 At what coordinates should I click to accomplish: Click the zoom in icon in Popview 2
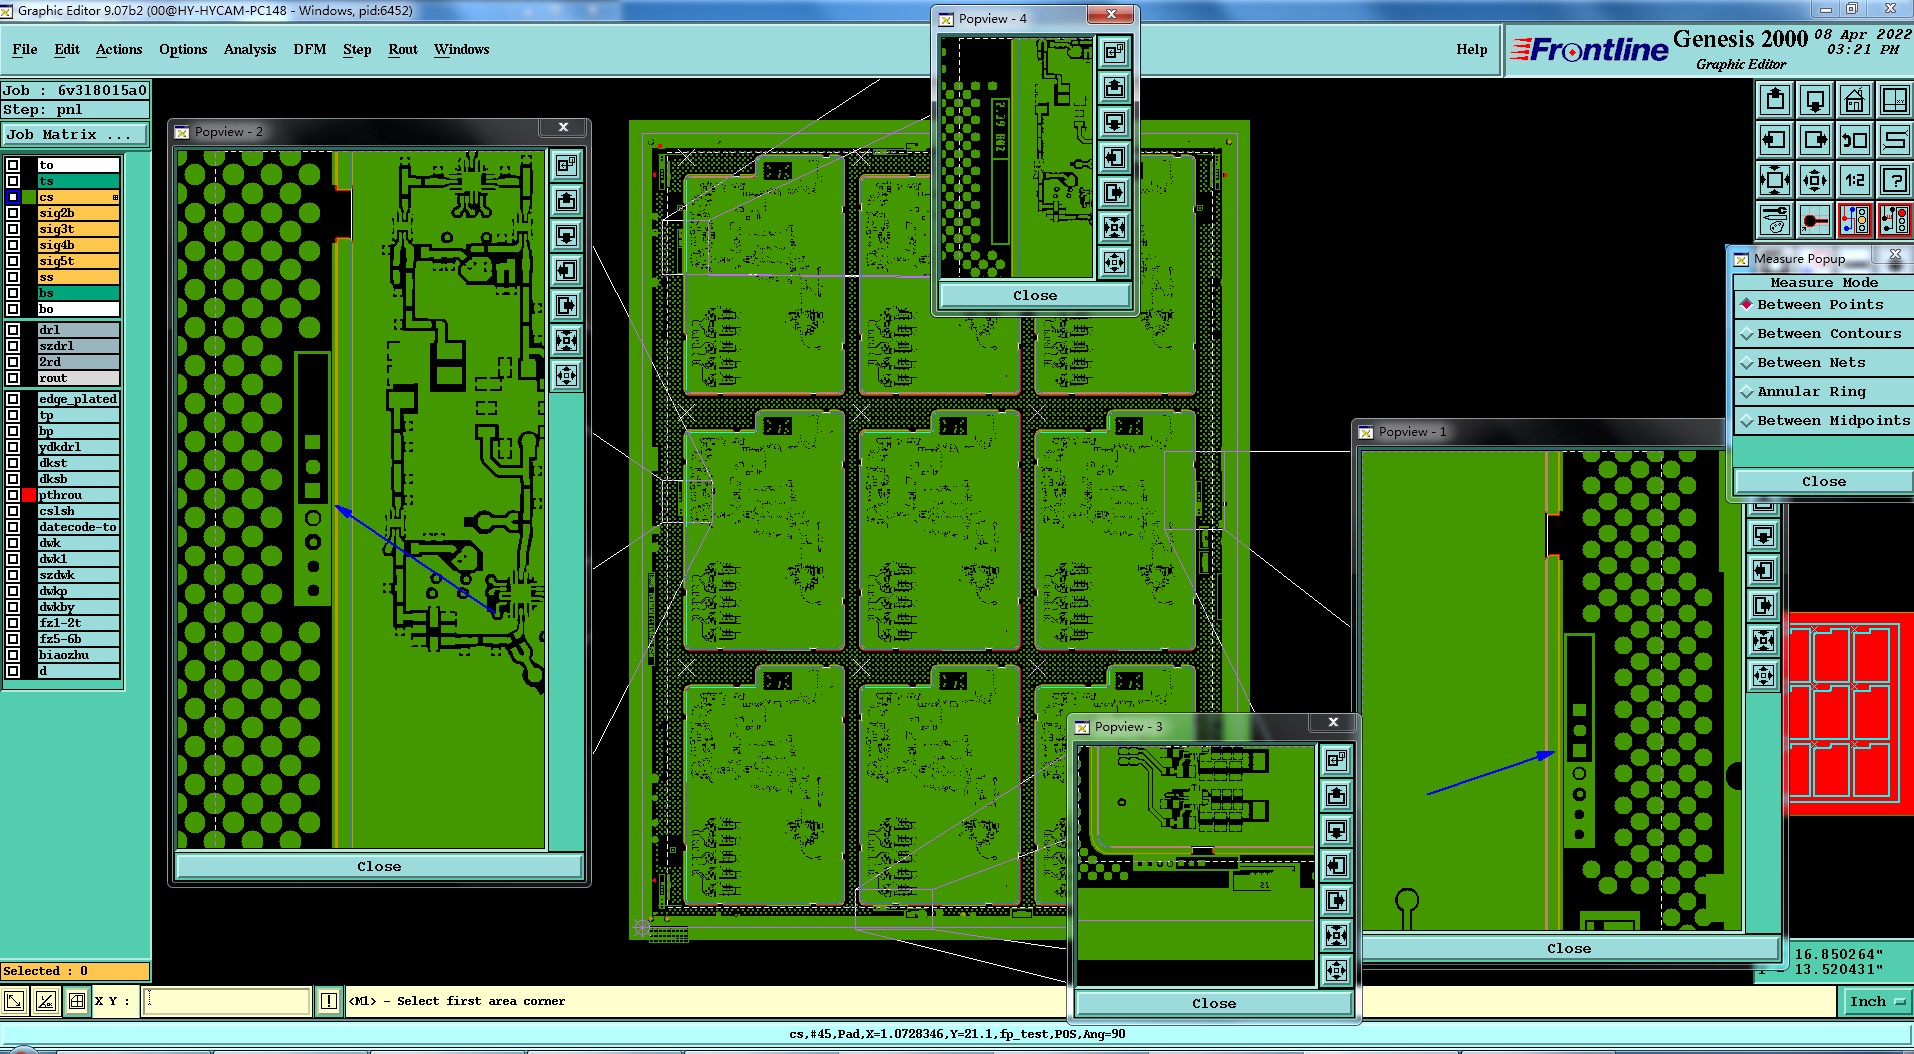click(x=566, y=340)
